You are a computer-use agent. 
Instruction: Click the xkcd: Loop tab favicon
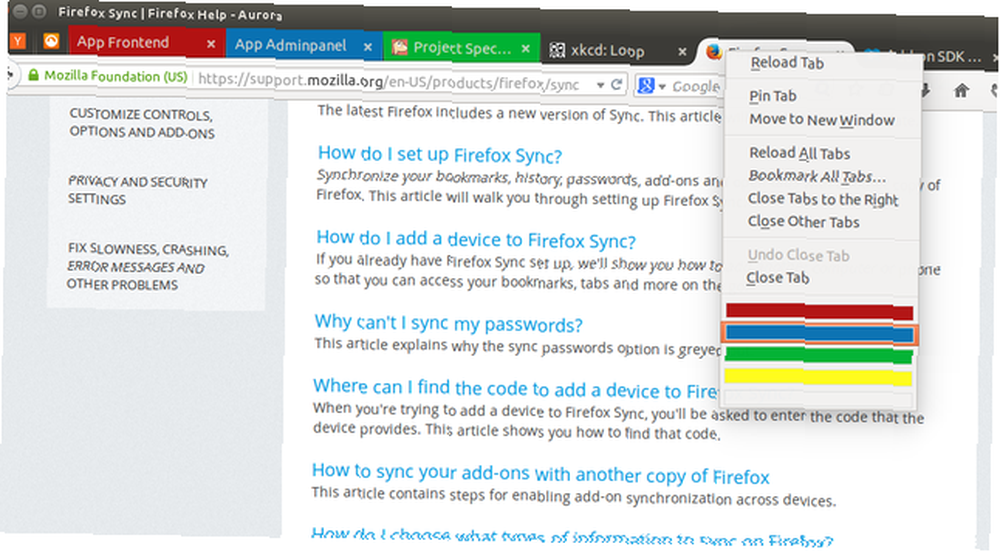(557, 50)
